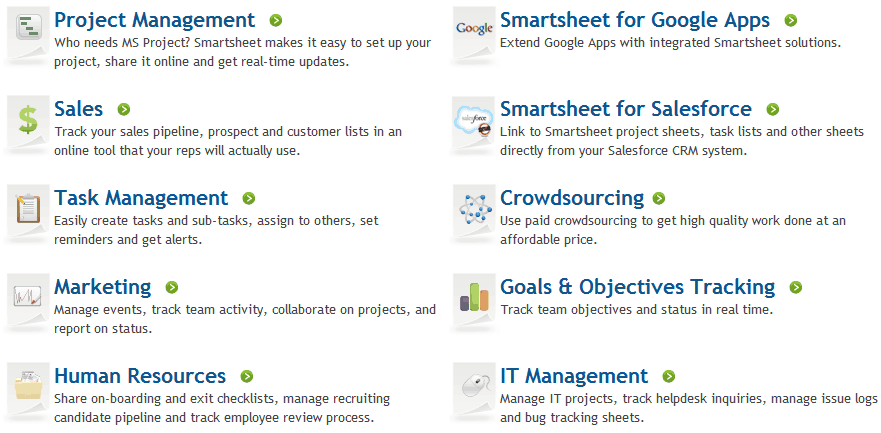The image size is (881, 433).
Task: Click the Goals & Objectives bar chart icon
Action: click(x=474, y=297)
